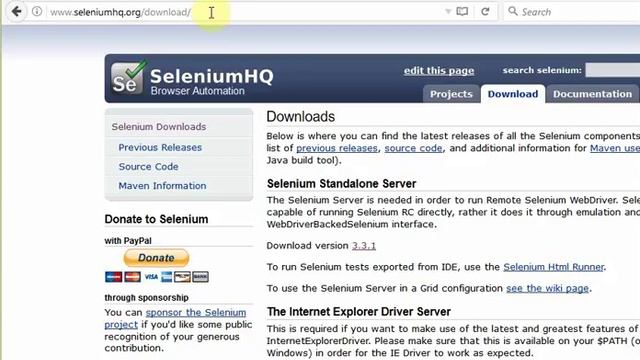Click the 'Browser Automation' tagline

[x=198, y=91]
